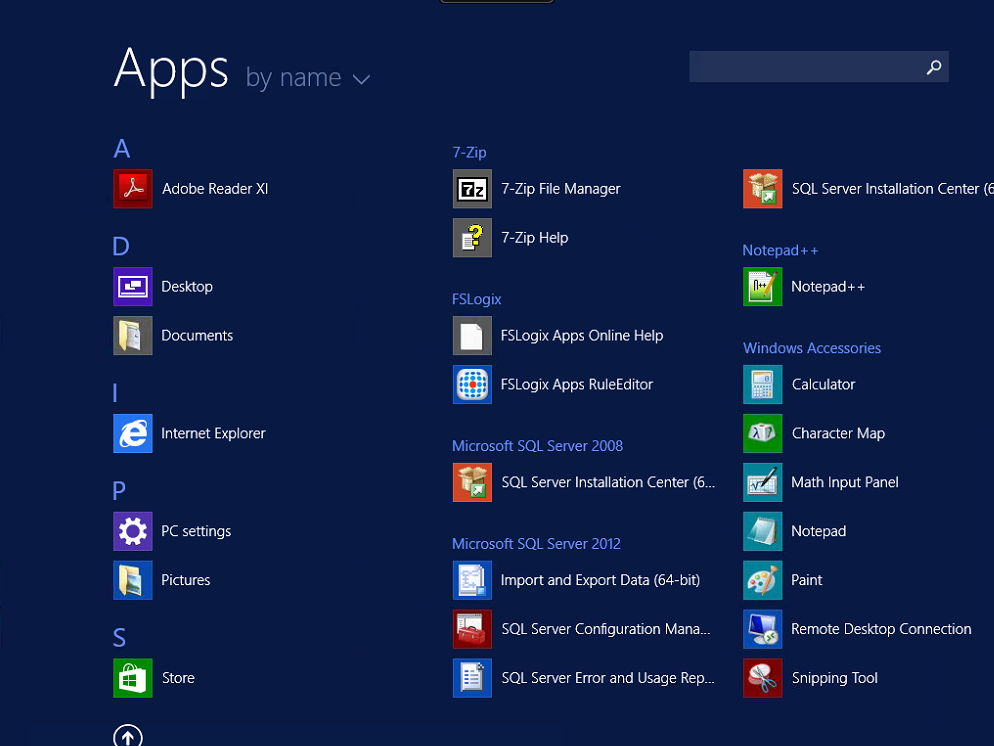Launch FSLogix Apps RuleEditor
Viewport: 994px width, 746px height.
point(553,385)
